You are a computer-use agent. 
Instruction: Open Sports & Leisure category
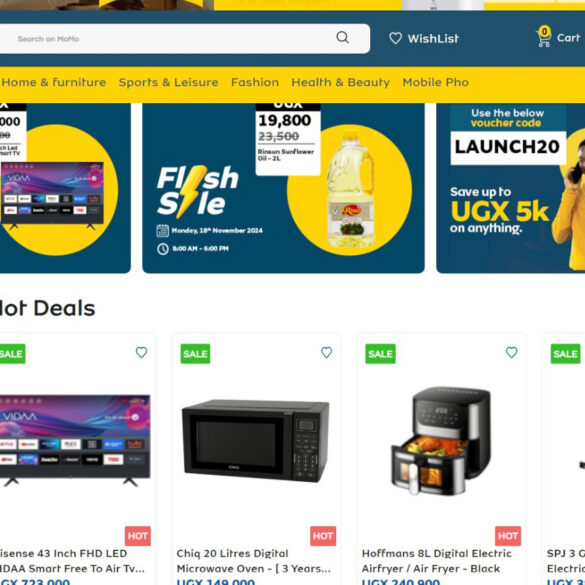click(x=168, y=82)
